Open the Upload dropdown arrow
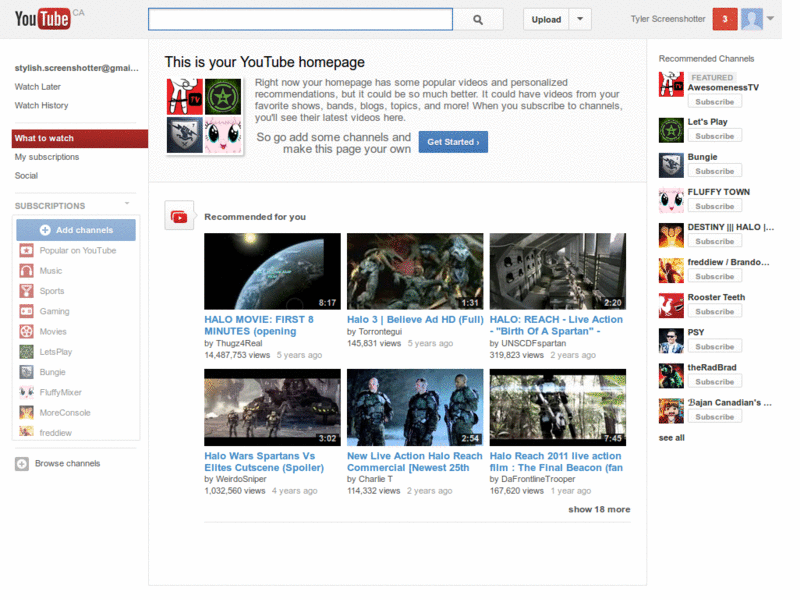Image resolution: width=800 pixels, height=600 pixels. [580, 19]
